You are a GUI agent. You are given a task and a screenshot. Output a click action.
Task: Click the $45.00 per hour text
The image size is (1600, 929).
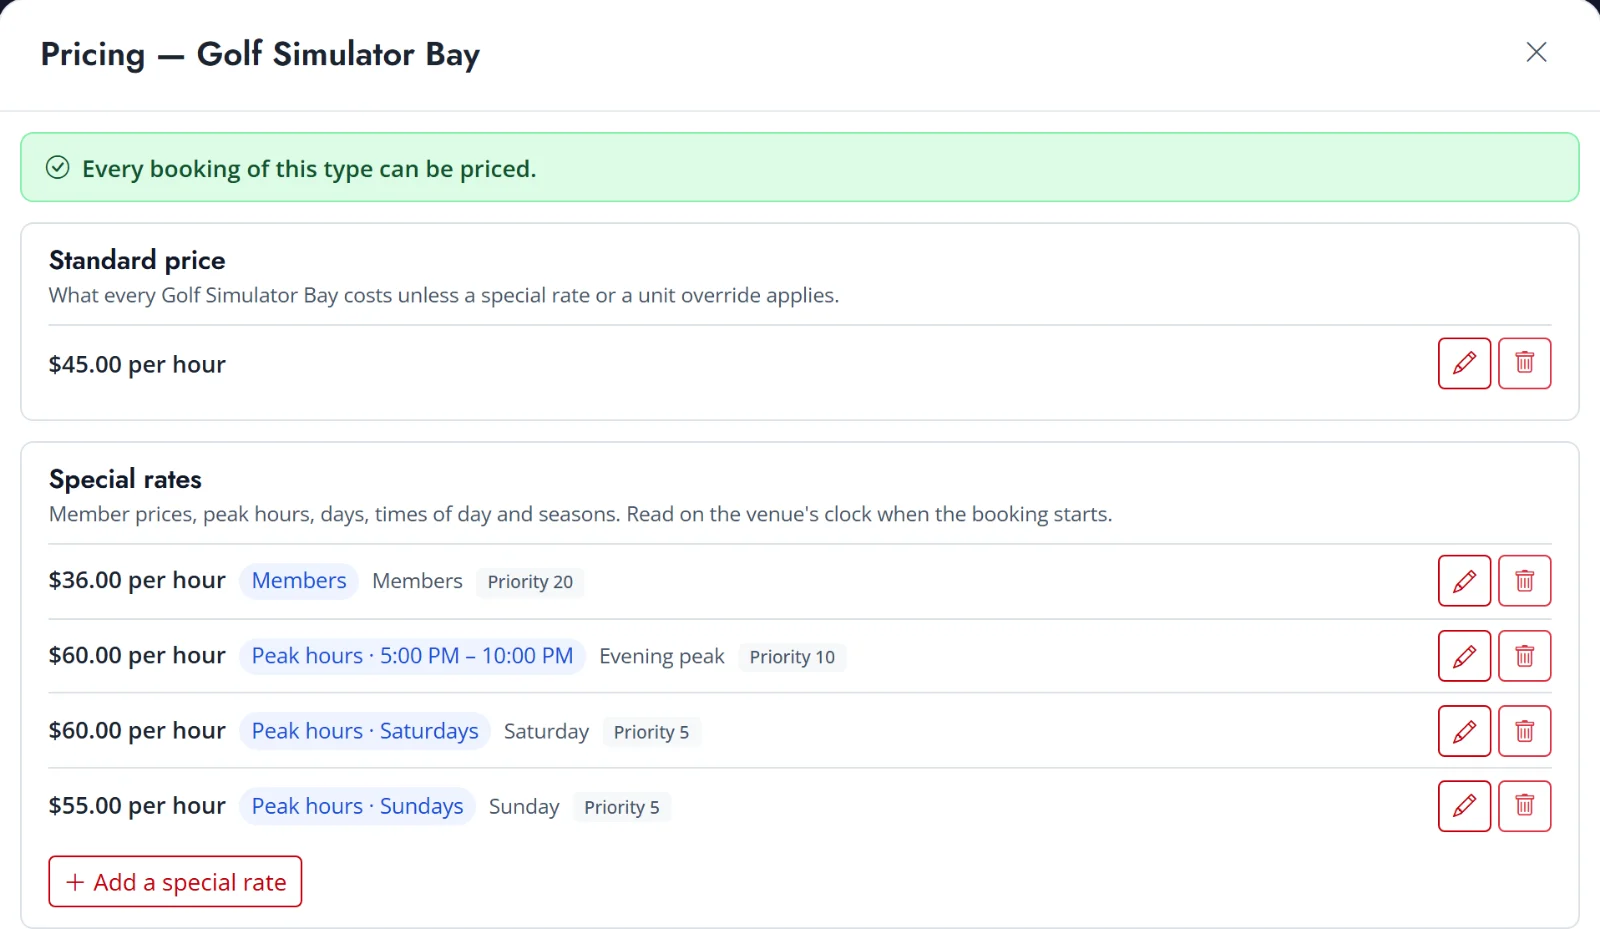(x=137, y=364)
